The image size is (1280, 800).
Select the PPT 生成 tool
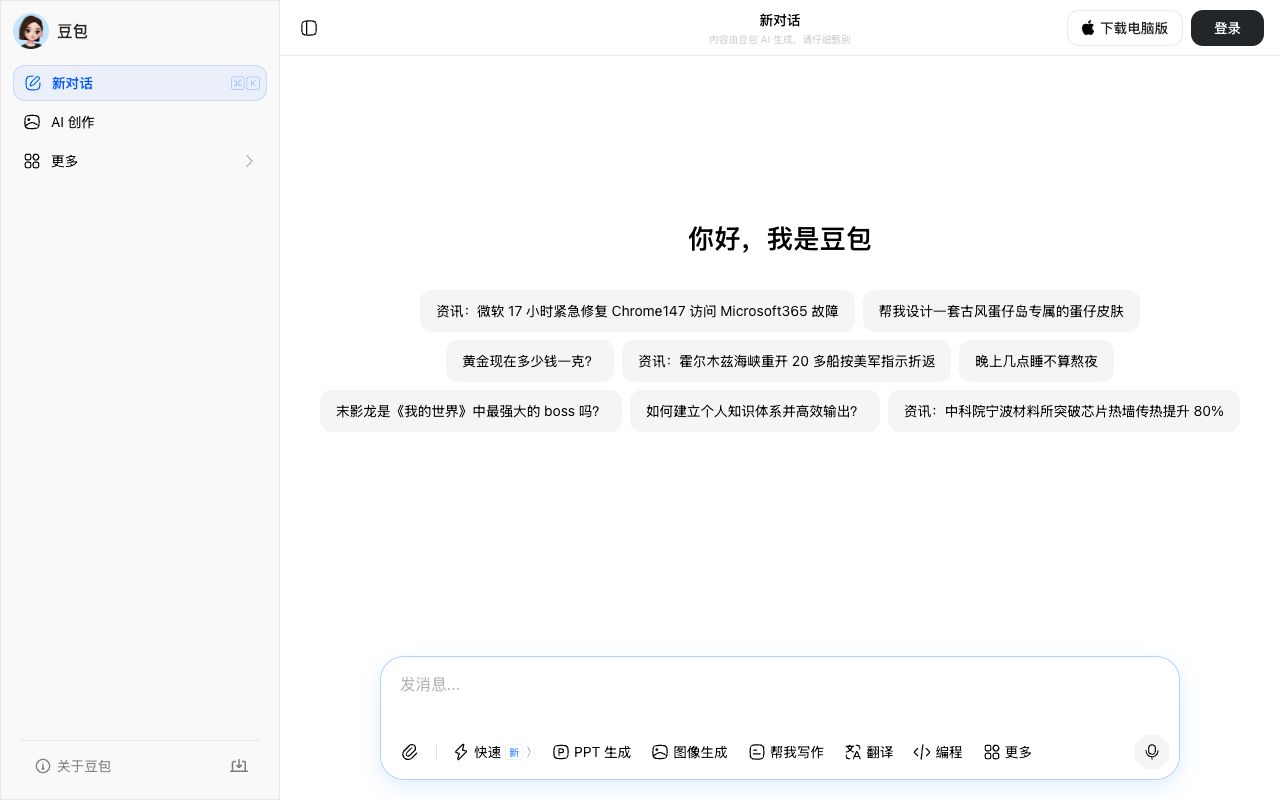point(591,752)
